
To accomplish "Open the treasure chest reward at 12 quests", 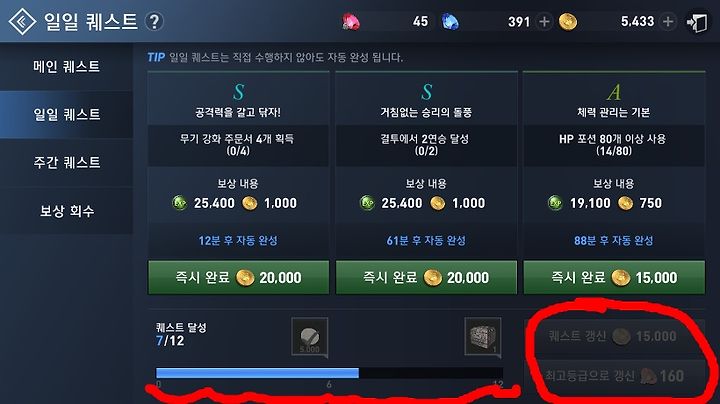I will click(483, 337).
